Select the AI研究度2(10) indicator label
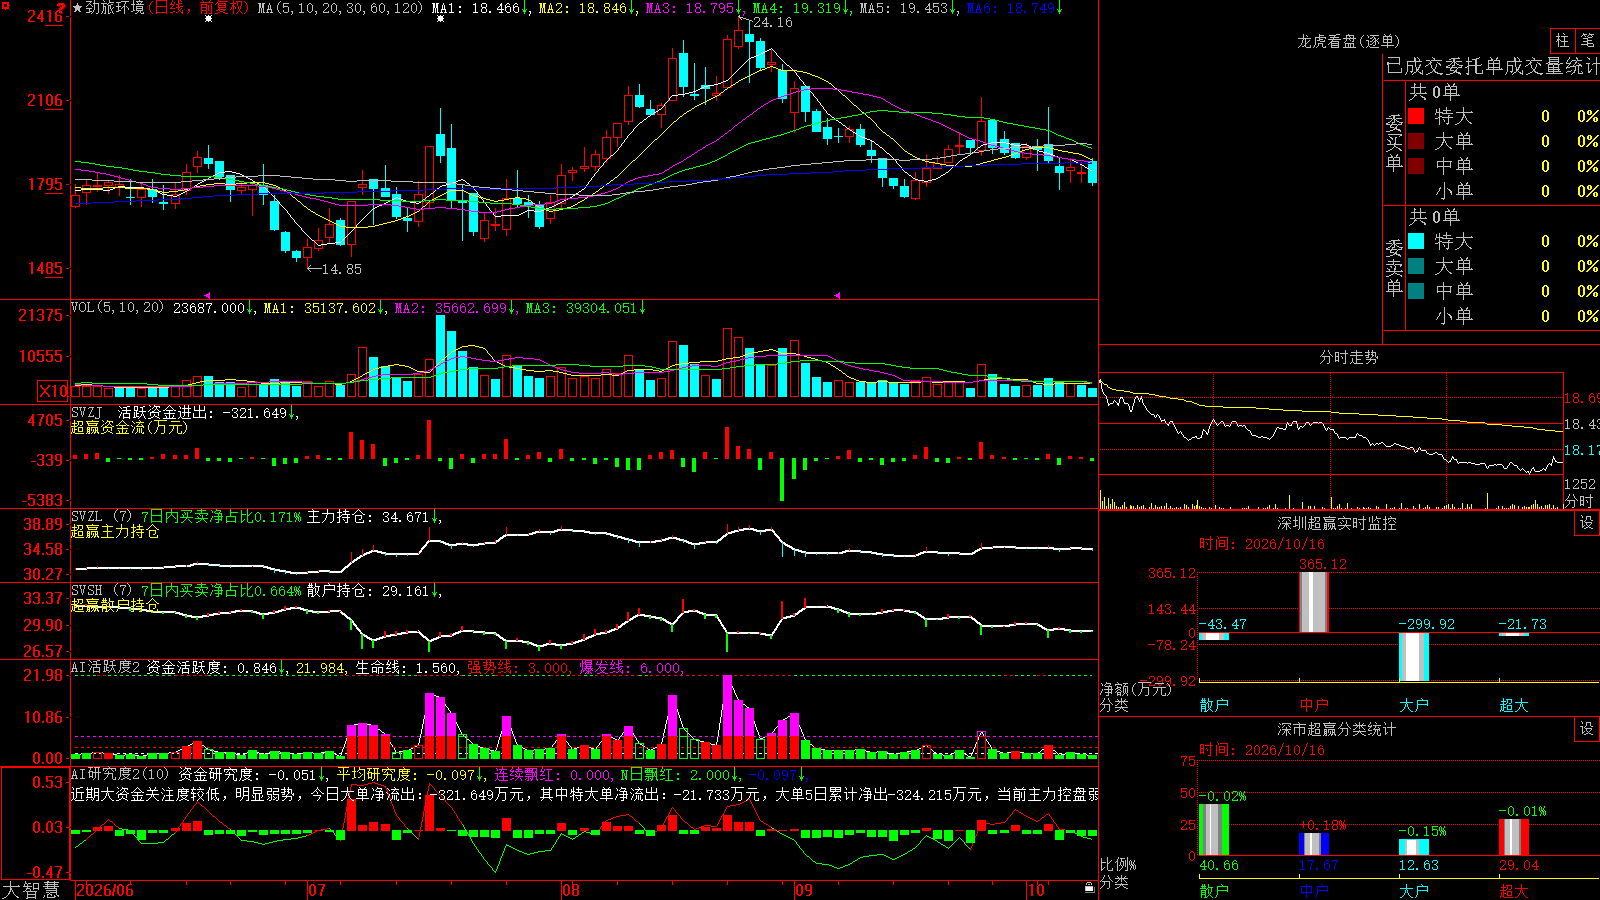 coord(120,774)
